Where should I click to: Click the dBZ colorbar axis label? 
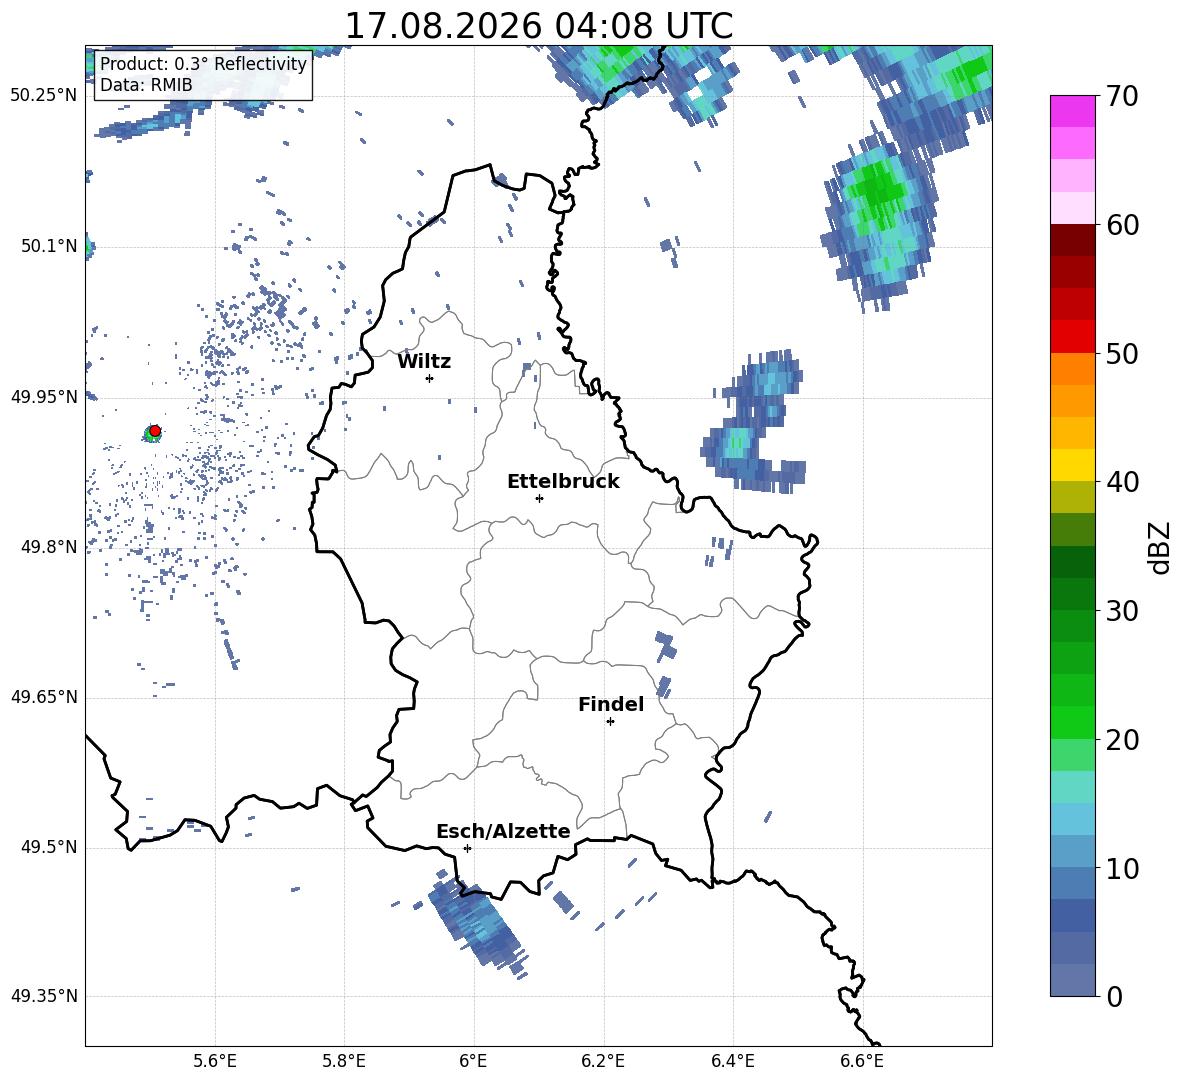(1161, 547)
